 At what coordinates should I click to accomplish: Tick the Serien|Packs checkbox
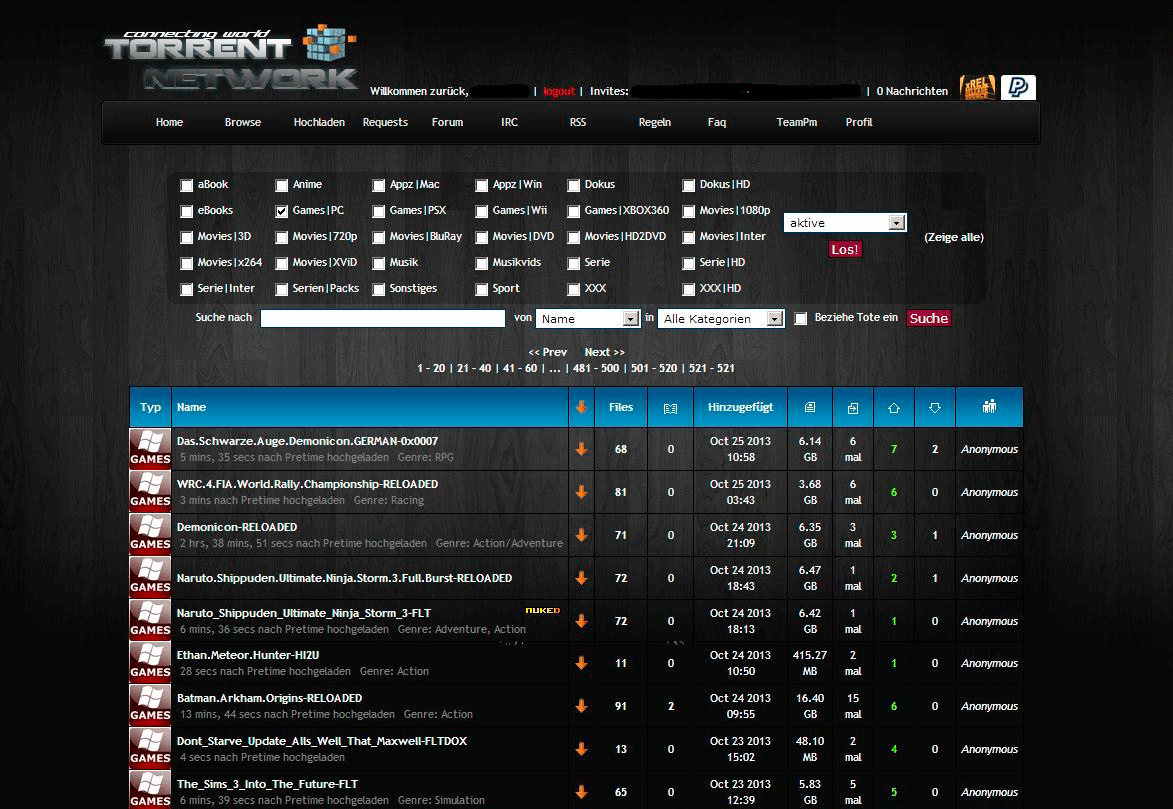pyautogui.click(x=281, y=289)
